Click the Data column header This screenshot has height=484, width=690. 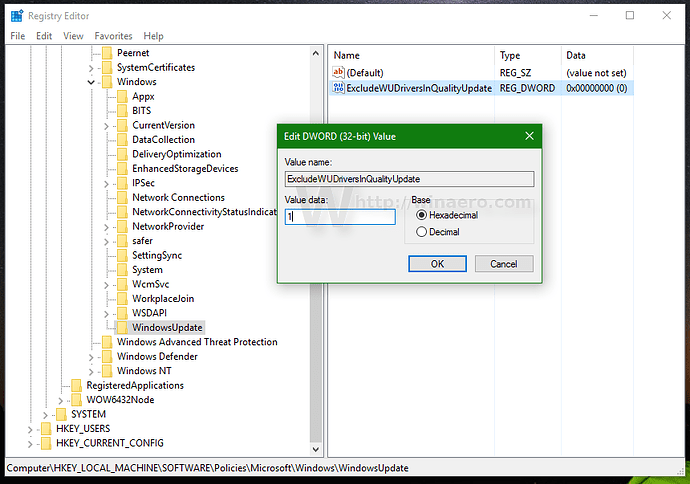click(x=576, y=56)
